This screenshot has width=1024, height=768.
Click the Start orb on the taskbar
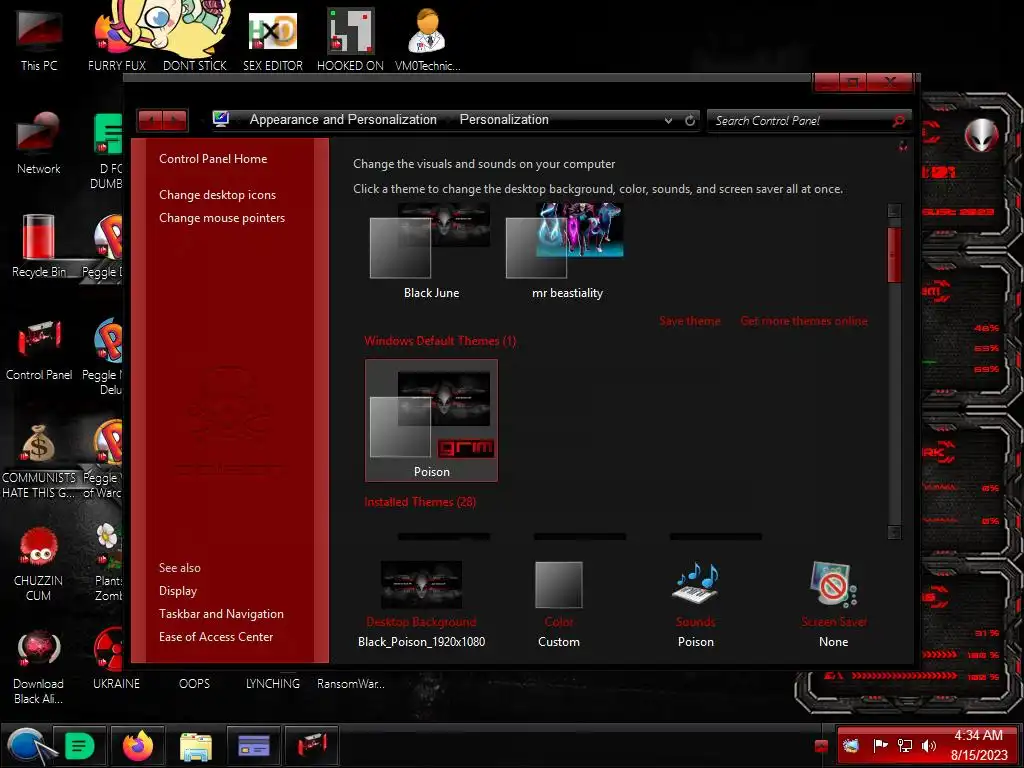pos(27,745)
